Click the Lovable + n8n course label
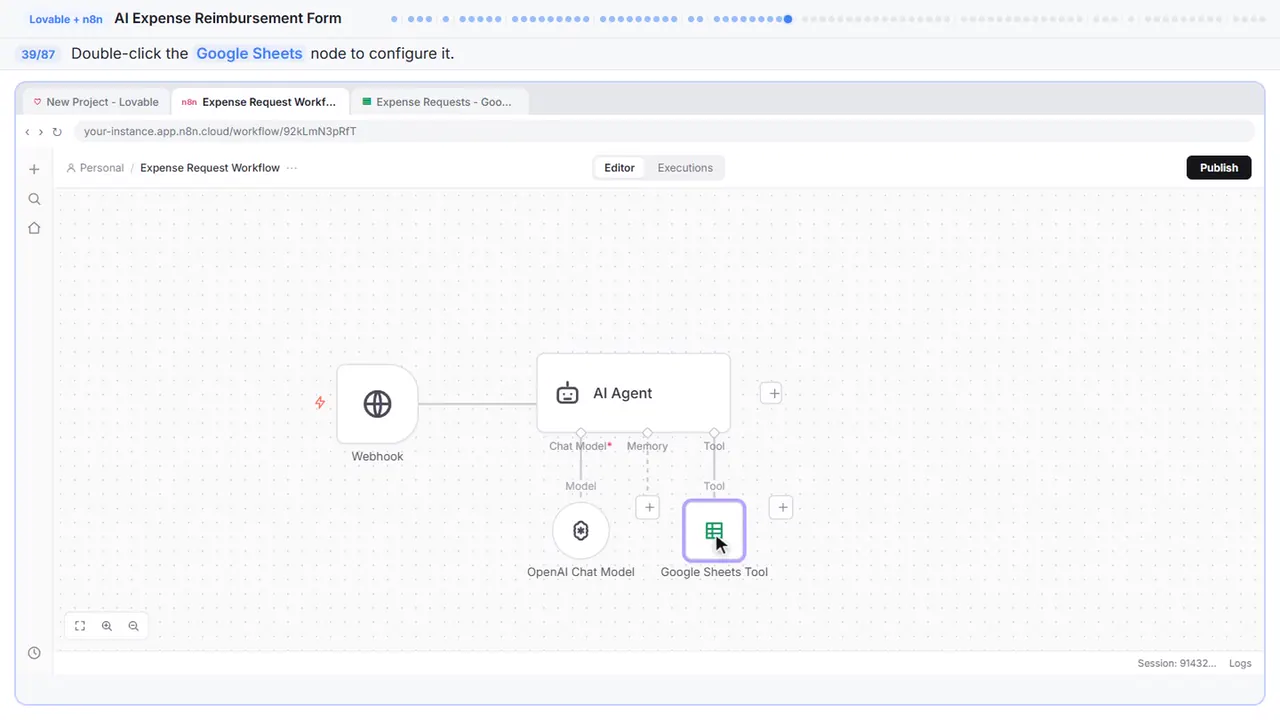 [x=66, y=19]
